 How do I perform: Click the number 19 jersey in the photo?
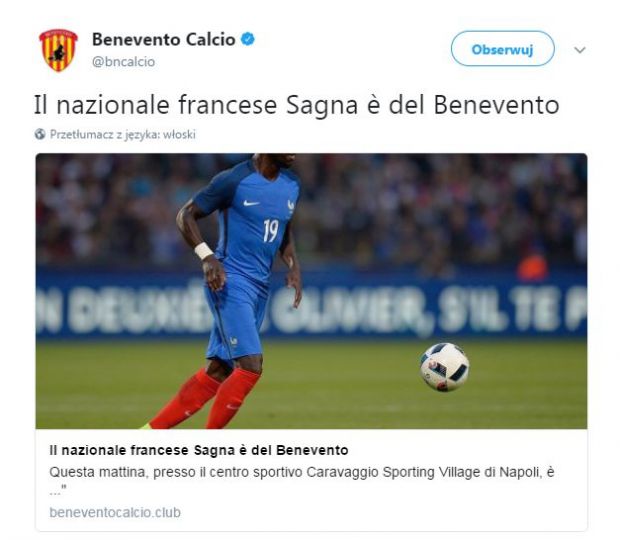click(271, 230)
